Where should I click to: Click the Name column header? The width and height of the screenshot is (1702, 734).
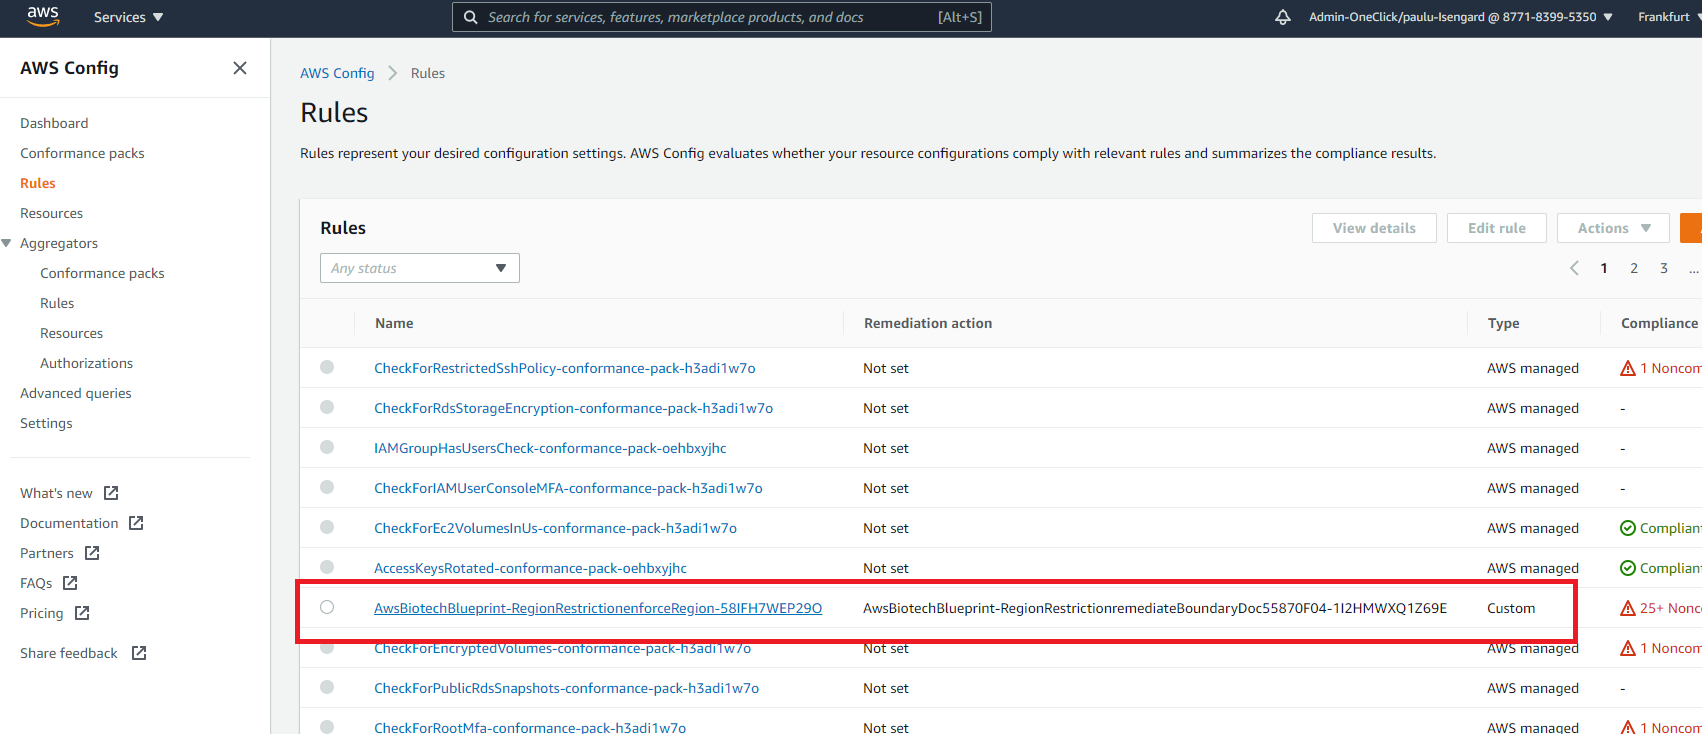(394, 323)
